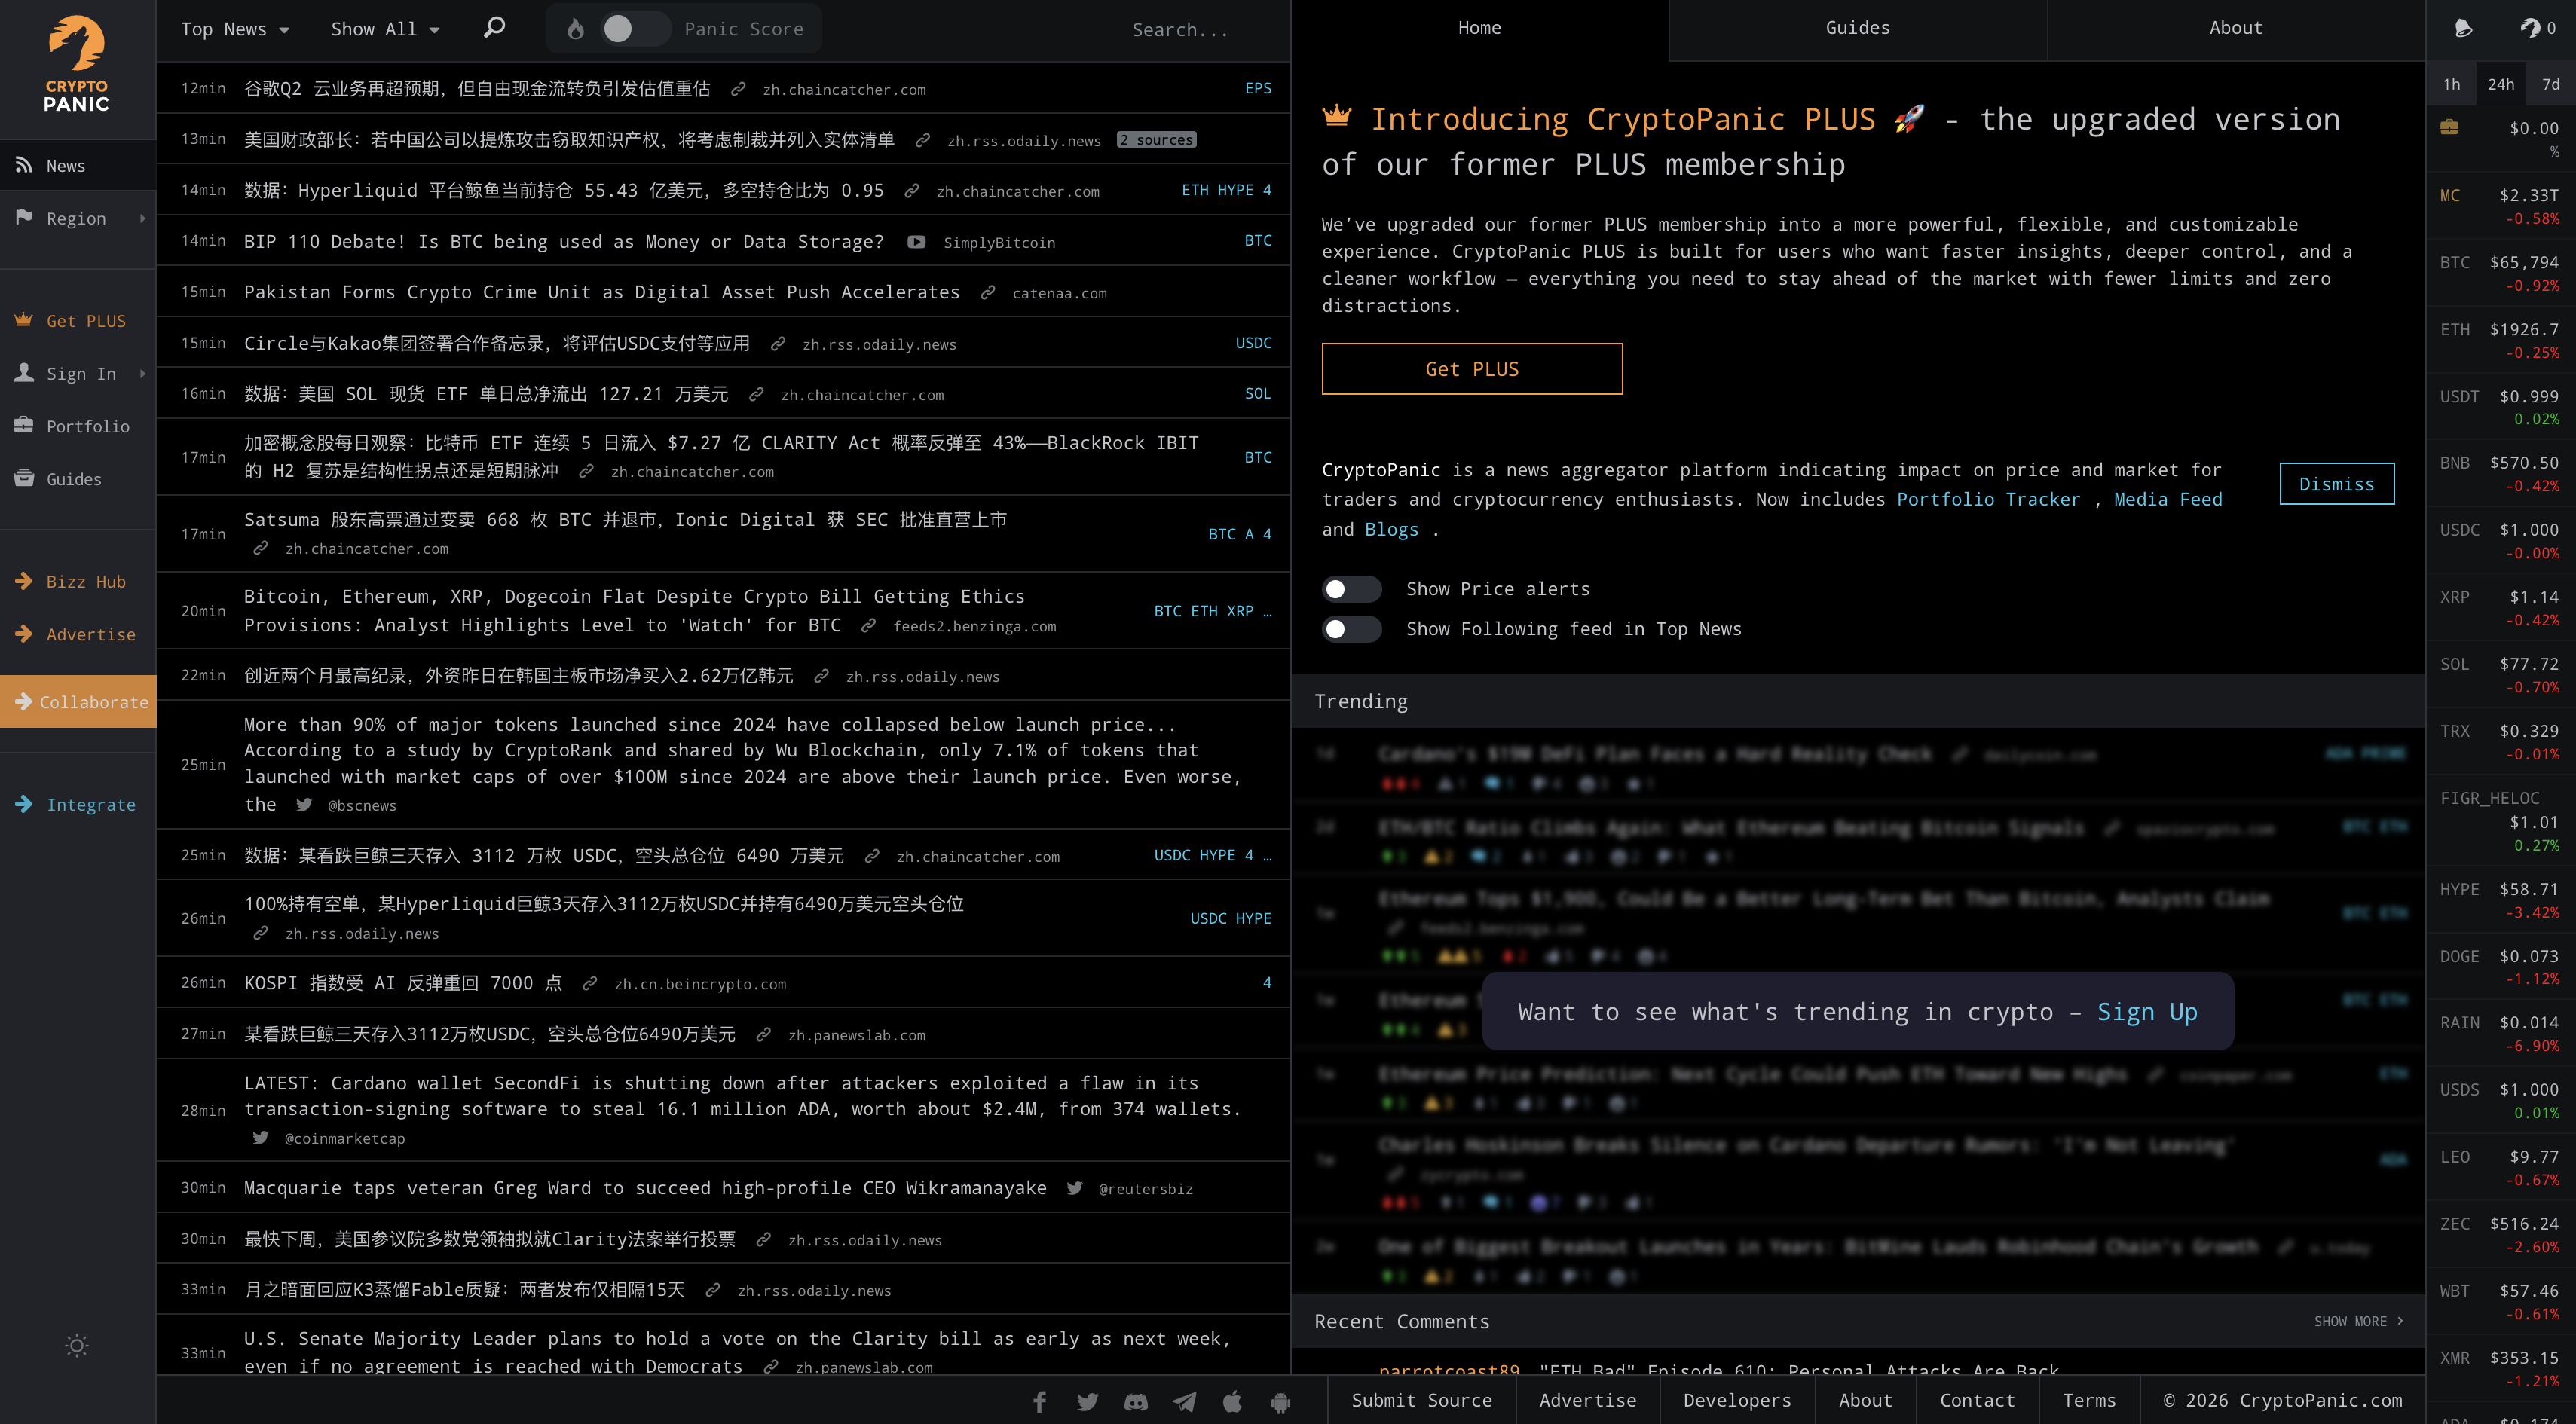Open Advertise in the sidebar
2576x1424 pixels.
point(78,634)
